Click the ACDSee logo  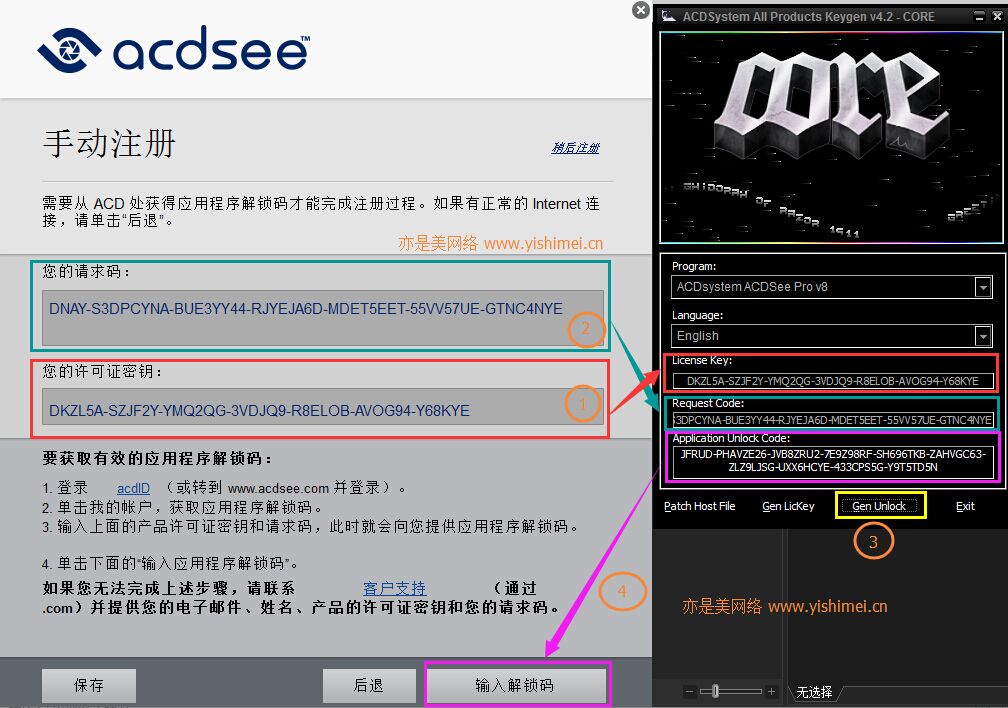coord(173,49)
